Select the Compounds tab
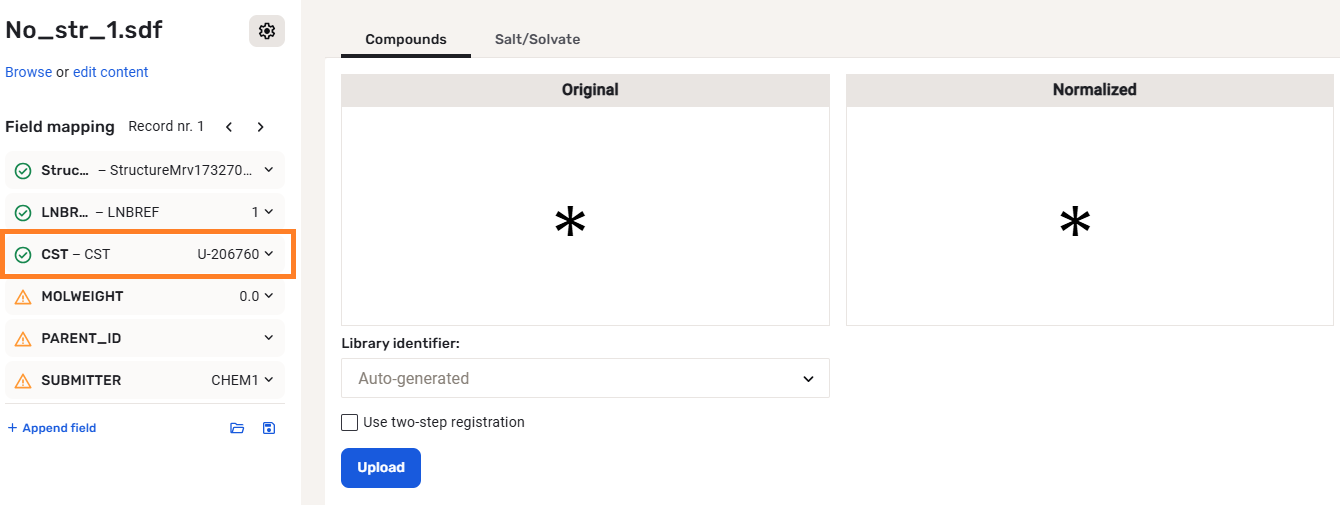 [406, 40]
